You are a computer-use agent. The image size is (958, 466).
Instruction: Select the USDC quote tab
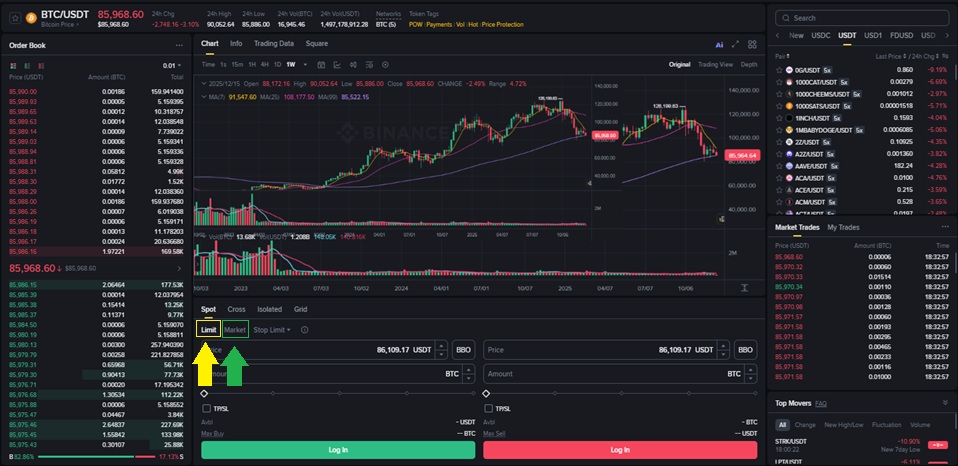click(x=821, y=35)
